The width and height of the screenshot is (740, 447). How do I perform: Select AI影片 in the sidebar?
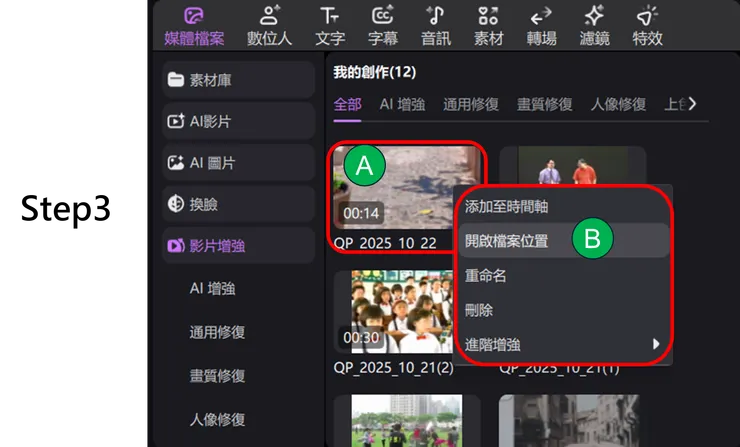tap(238, 121)
